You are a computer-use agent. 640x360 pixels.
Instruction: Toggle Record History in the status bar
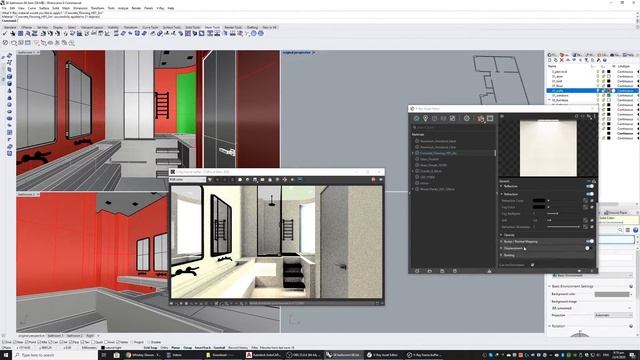click(x=238, y=348)
